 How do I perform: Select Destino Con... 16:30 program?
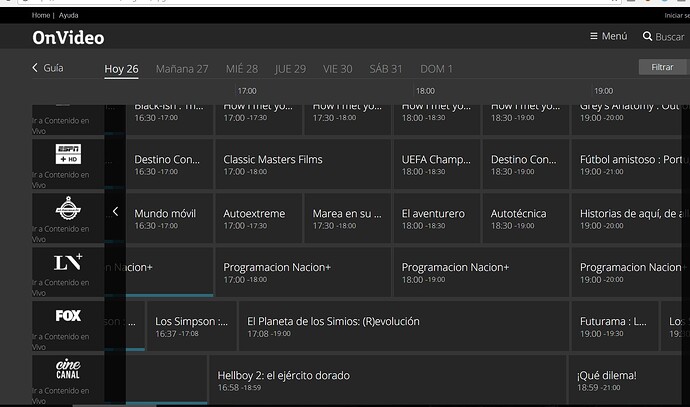pyautogui.click(x=169, y=164)
